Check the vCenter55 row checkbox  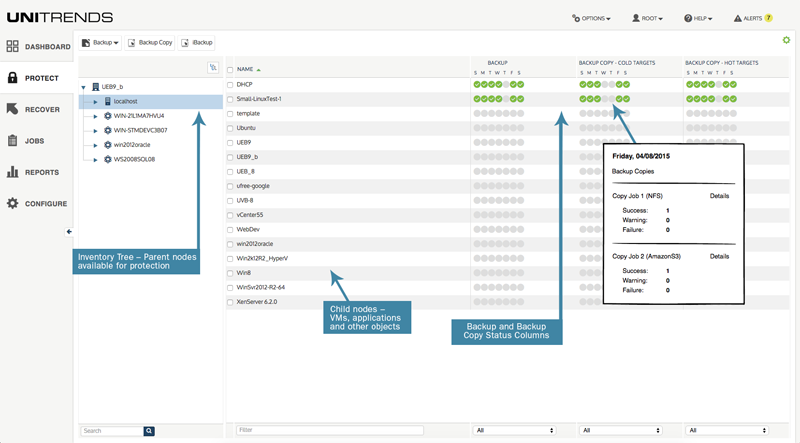point(230,215)
